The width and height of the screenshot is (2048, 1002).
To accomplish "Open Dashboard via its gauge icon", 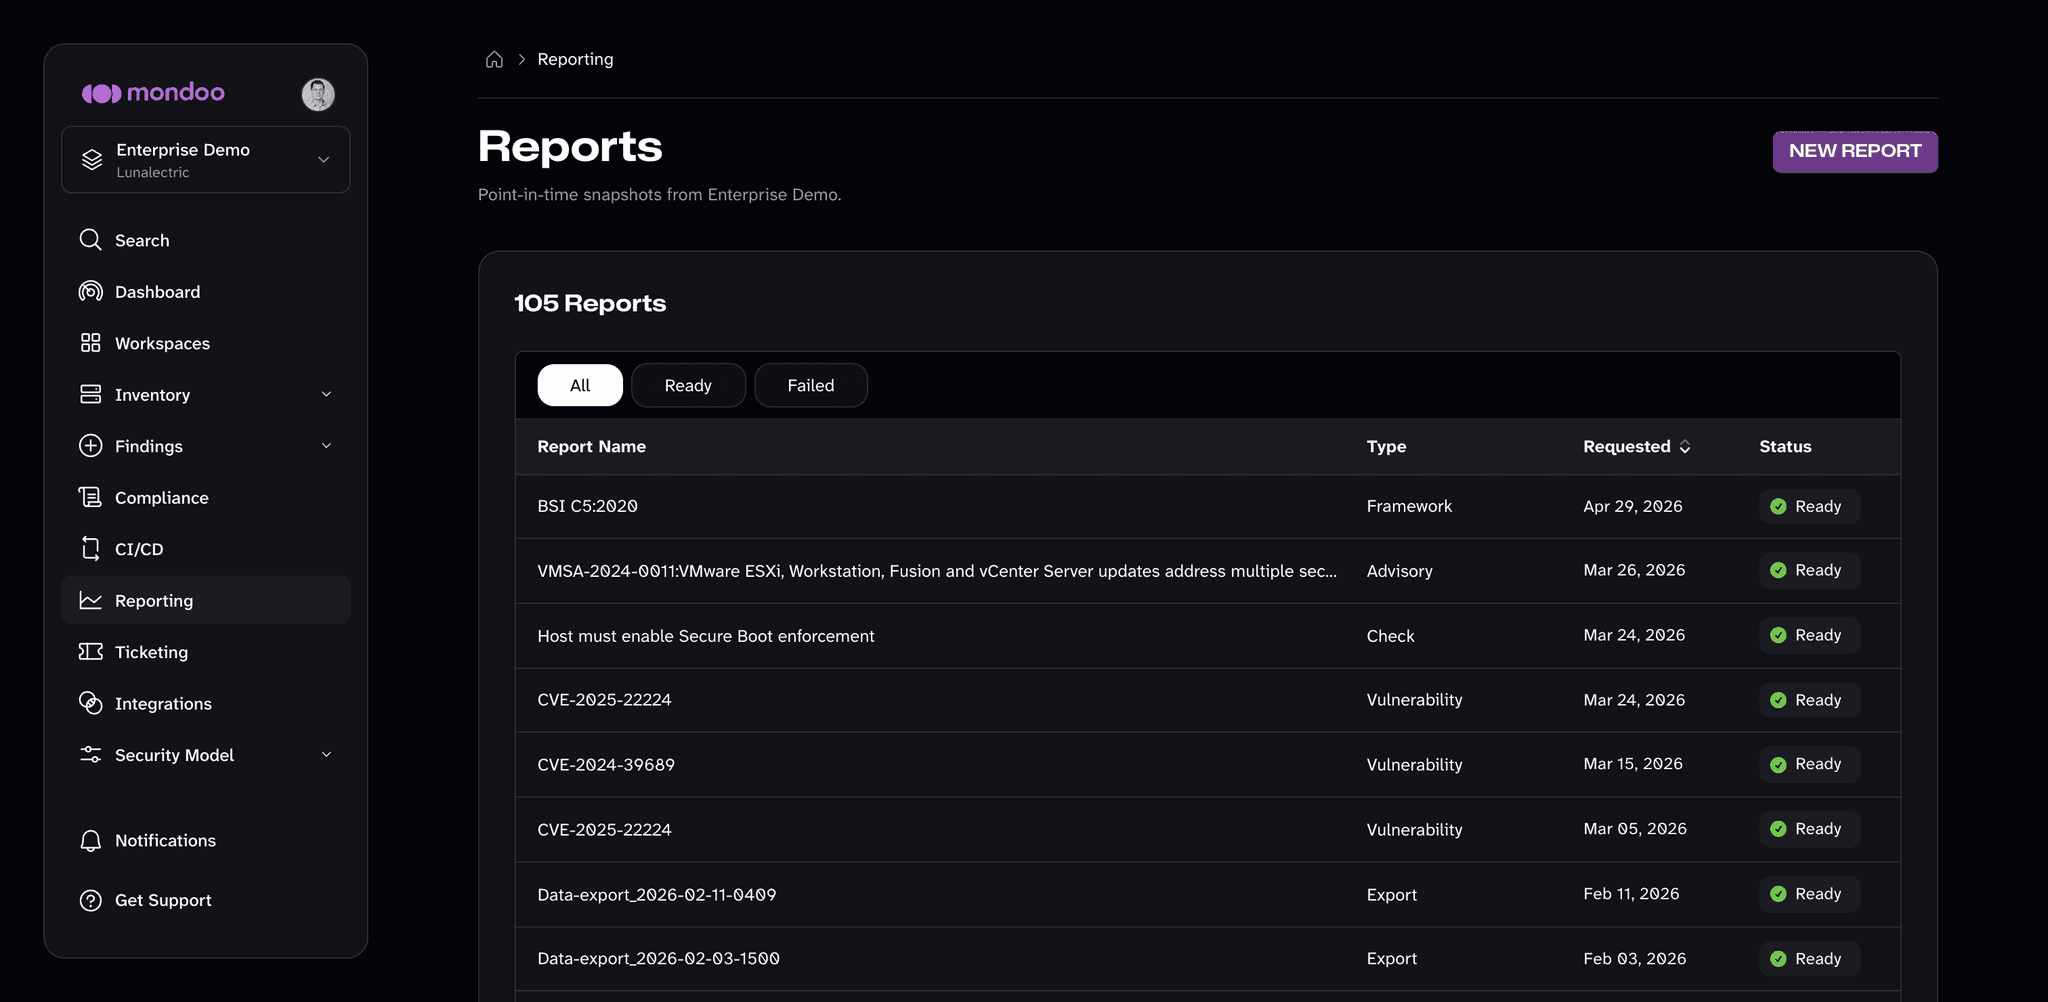I will 90,291.
